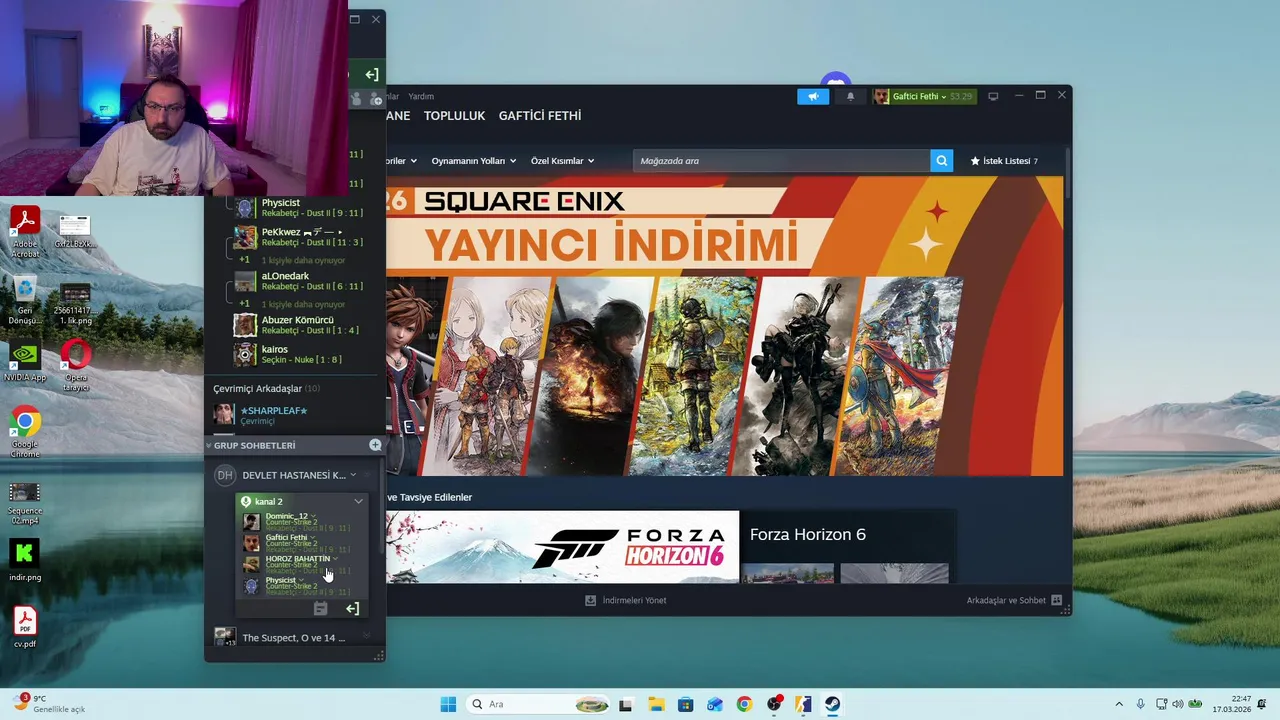The width and height of the screenshot is (1280, 720).
Task: Open Adobe Acrobat desktop shortcut
Action: pyautogui.click(x=25, y=232)
